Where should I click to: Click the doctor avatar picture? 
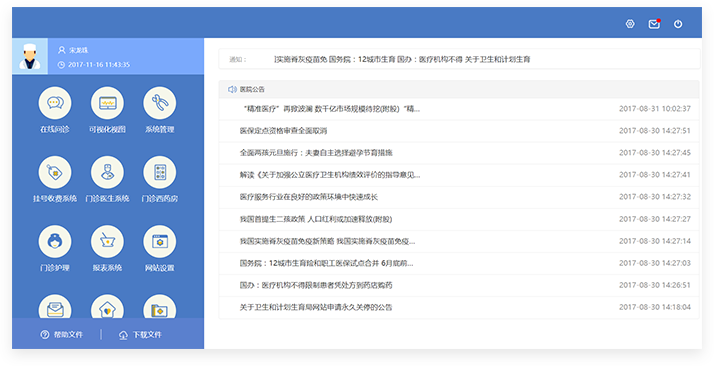point(30,56)
